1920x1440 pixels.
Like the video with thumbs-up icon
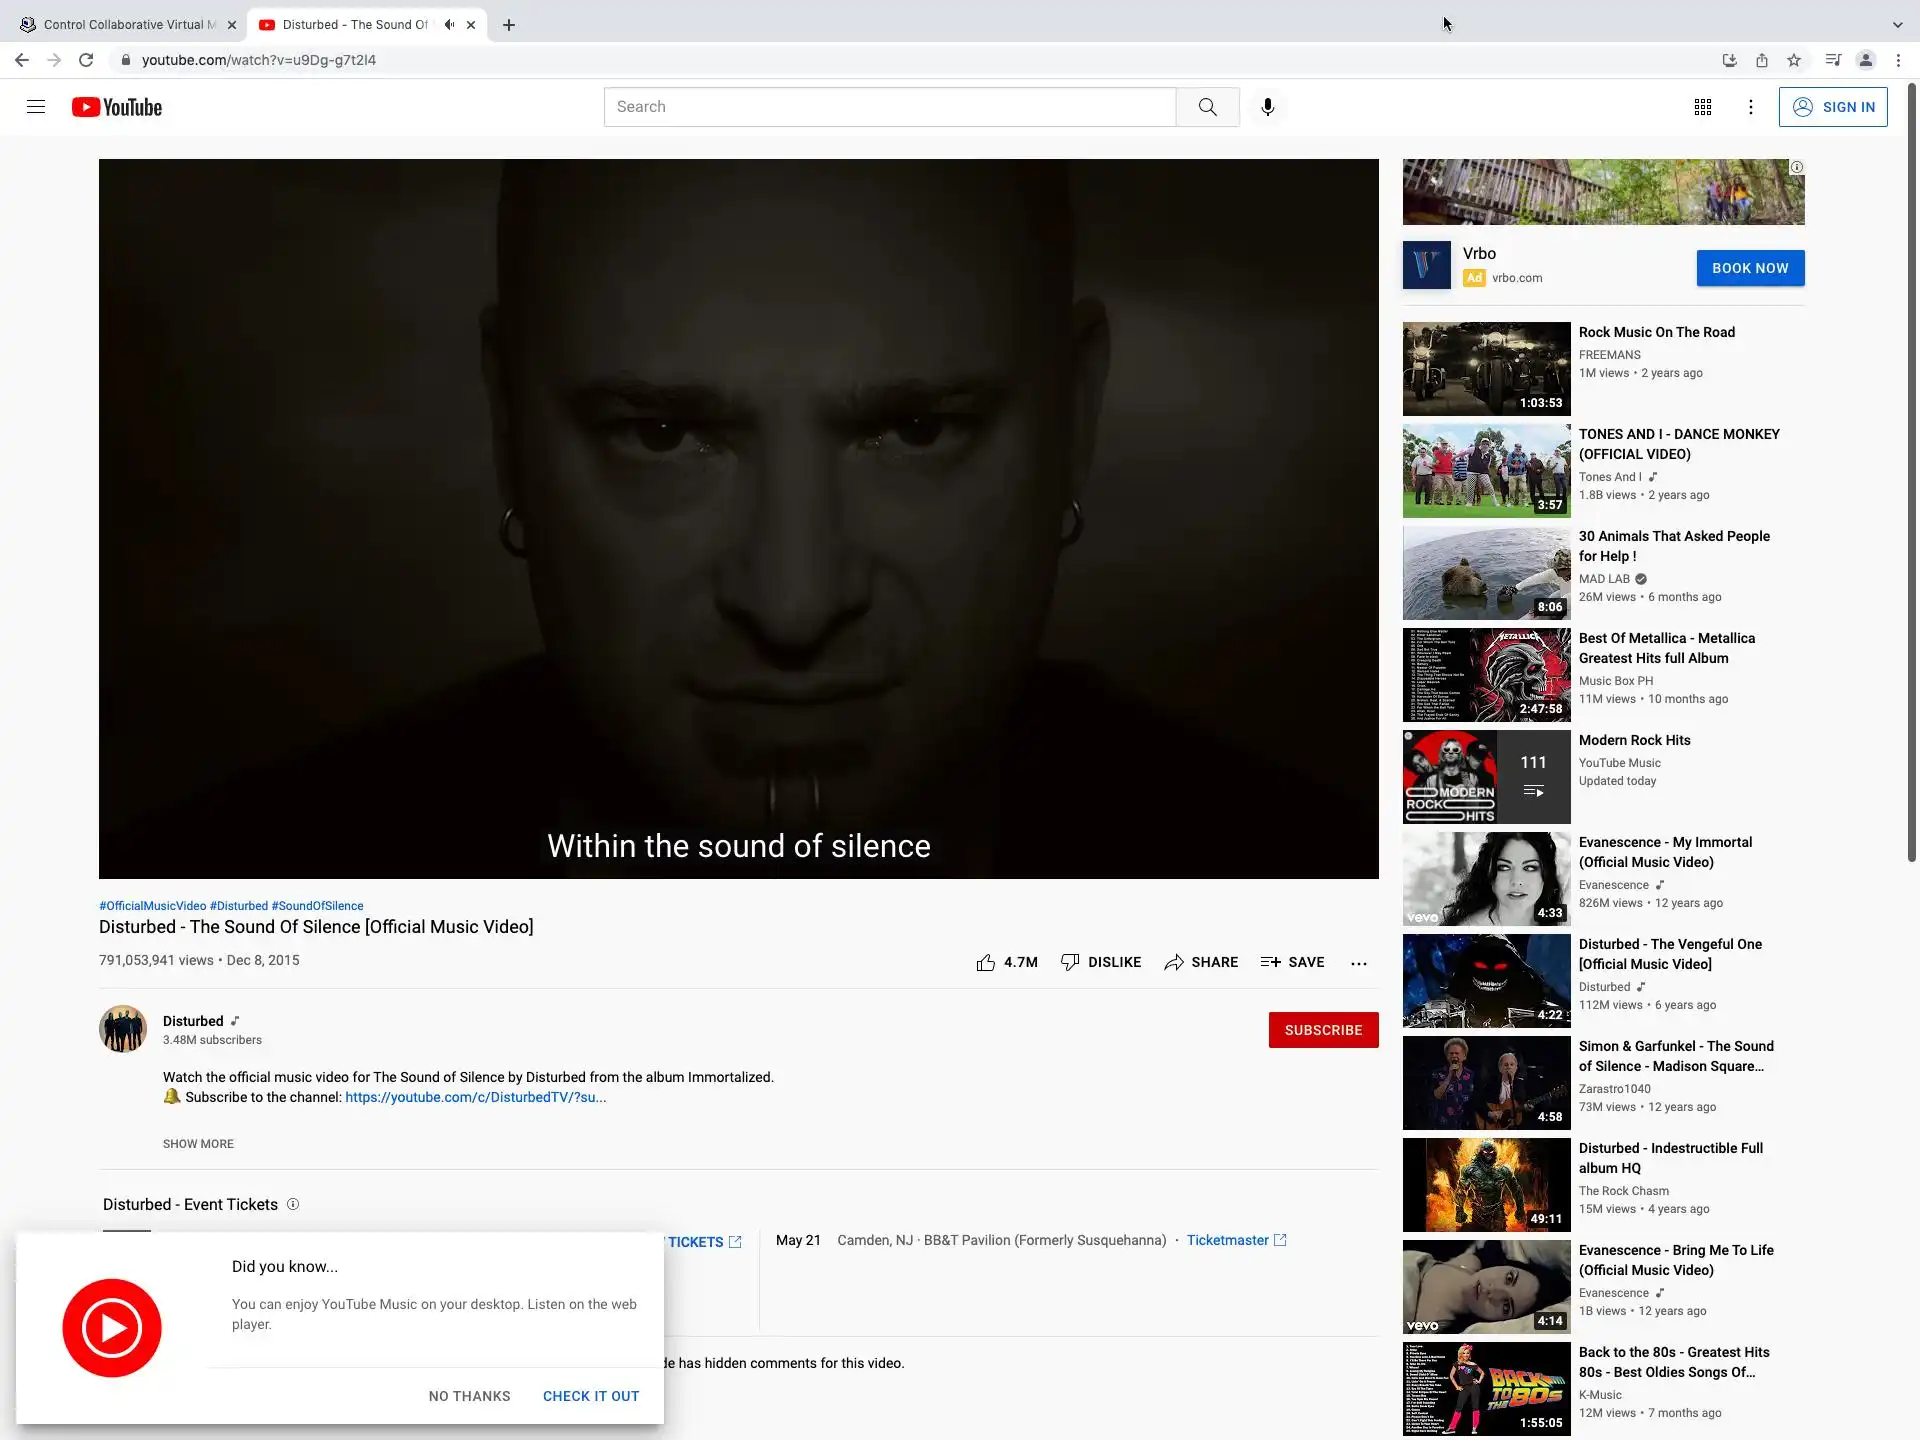coord(986,962)
